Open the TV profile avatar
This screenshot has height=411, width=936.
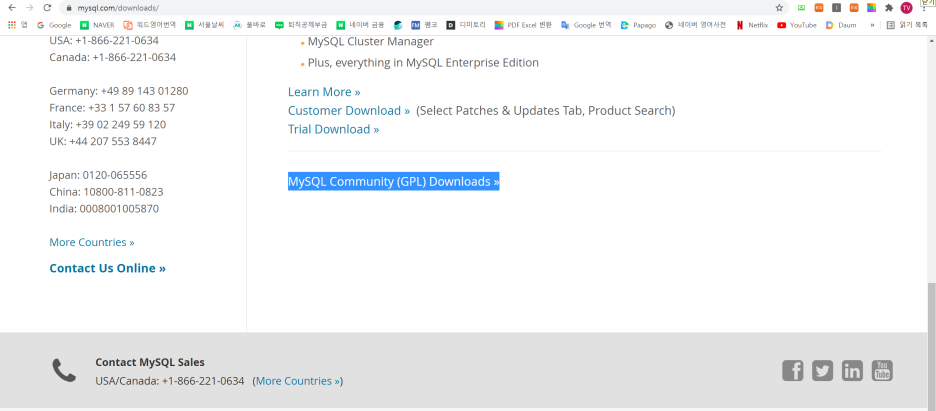(x=906, y=8)
